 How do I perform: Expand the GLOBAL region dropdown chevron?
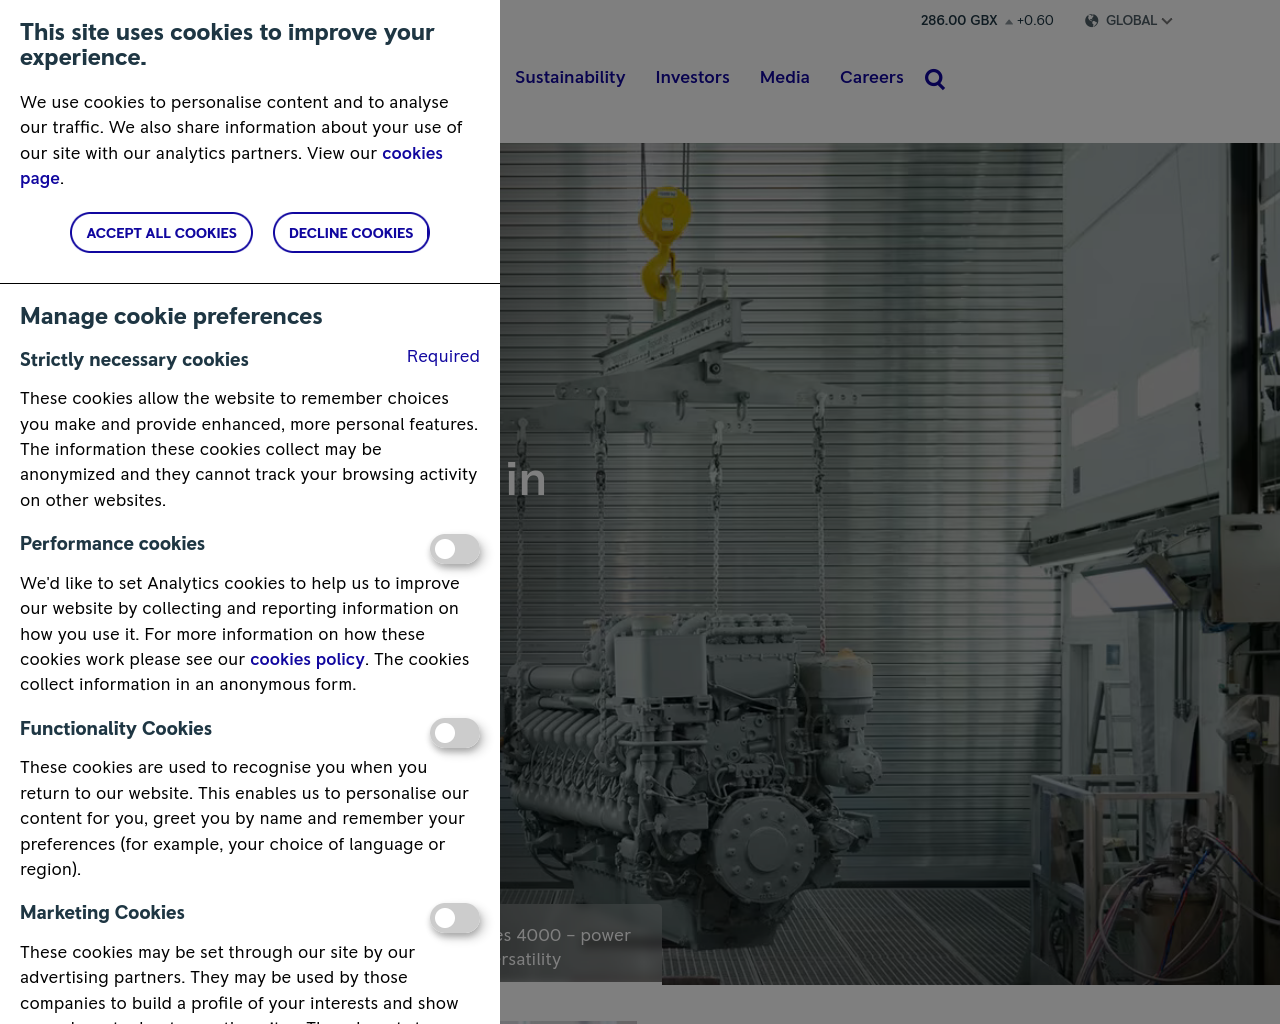pos(1167,21)
